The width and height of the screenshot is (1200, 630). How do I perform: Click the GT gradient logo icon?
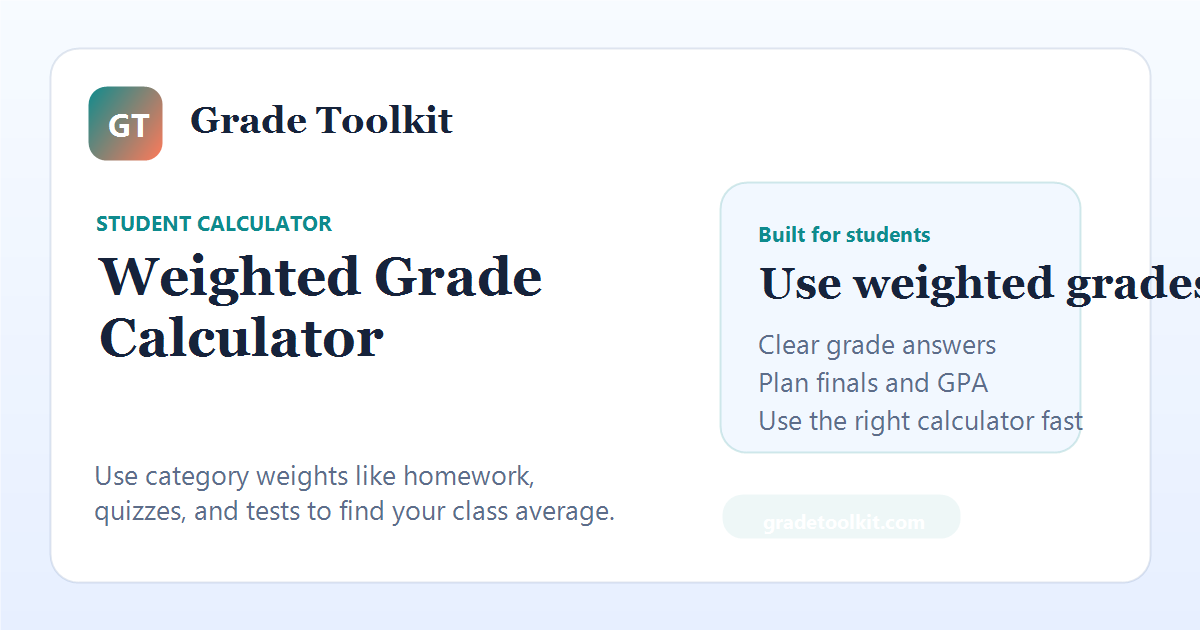125,124
